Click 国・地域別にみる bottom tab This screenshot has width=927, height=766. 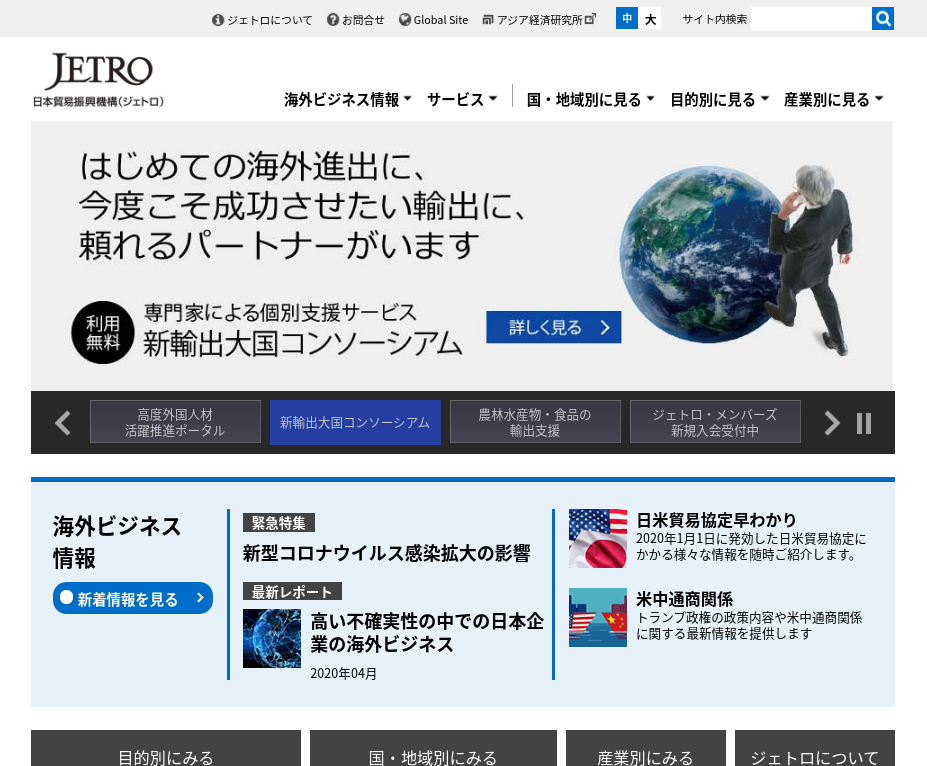[x=433, y=748]
